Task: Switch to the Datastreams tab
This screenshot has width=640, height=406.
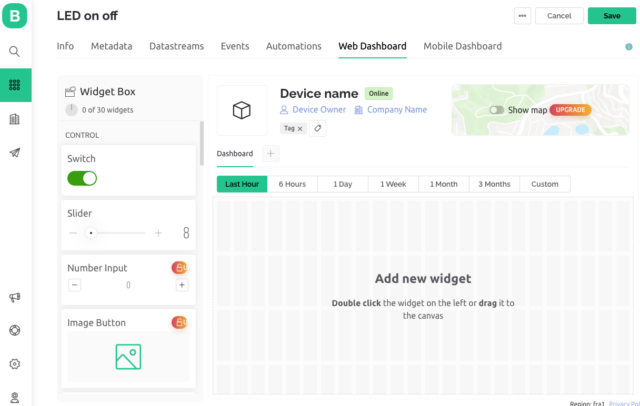Action: coord(177,46)
